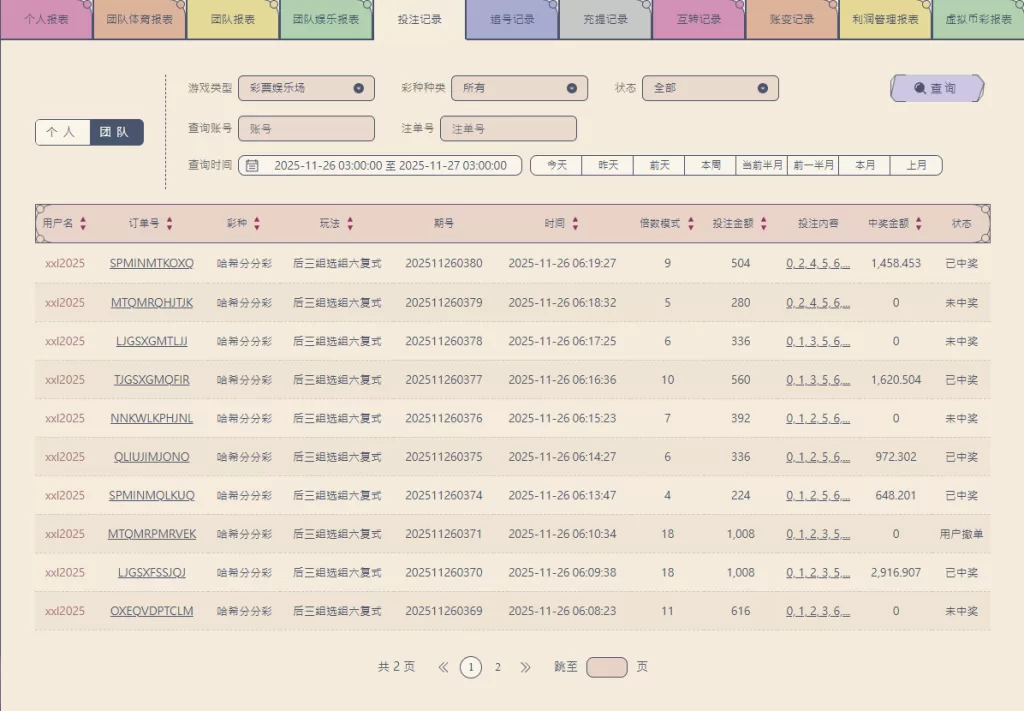1024x711 pixels.
Task: Click the 注单号 input field
Action: coord(508,129)
